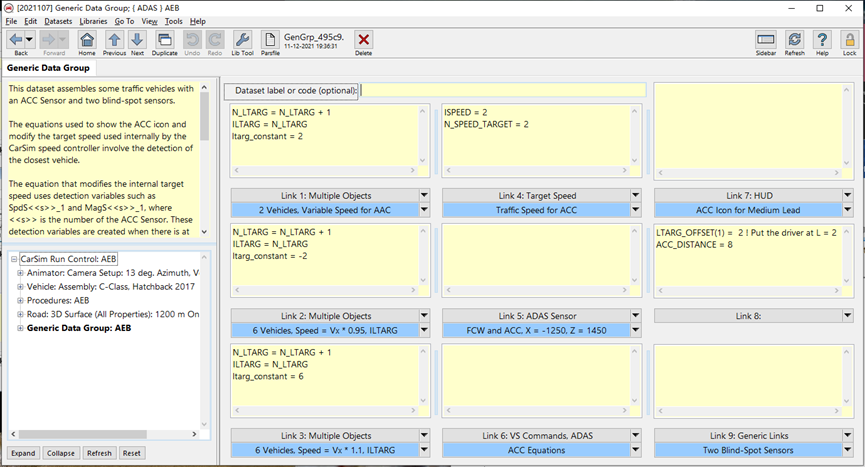Expand the Procedures: AEB tree node
865x467 pixels.
click(20, 300)
